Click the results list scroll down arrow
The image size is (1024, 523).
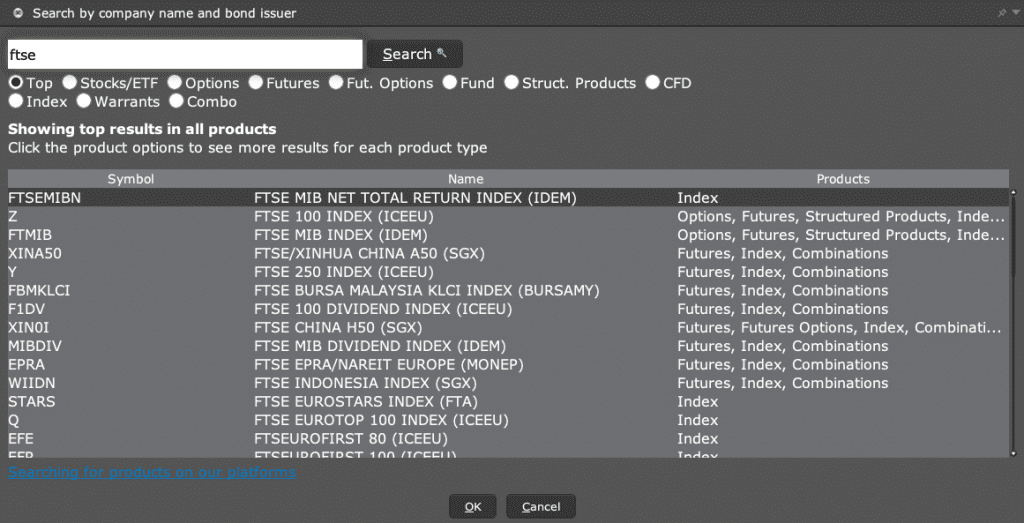[1014, 452]
